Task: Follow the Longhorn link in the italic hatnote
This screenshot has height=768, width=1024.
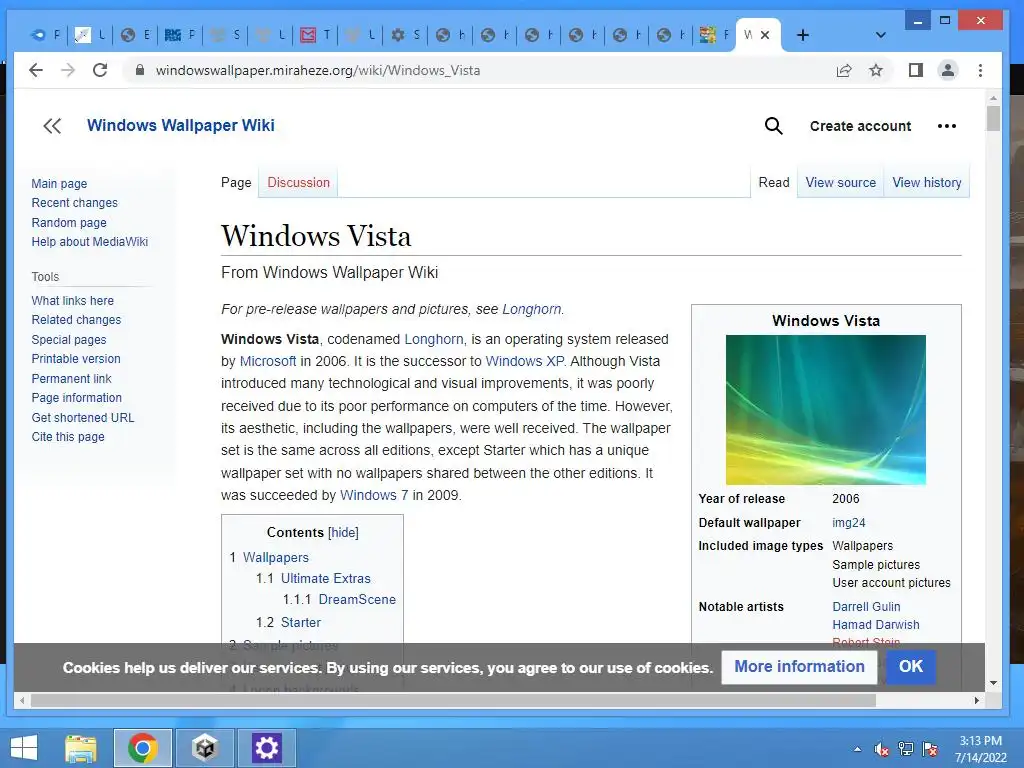Action: [x=532, y=309]
